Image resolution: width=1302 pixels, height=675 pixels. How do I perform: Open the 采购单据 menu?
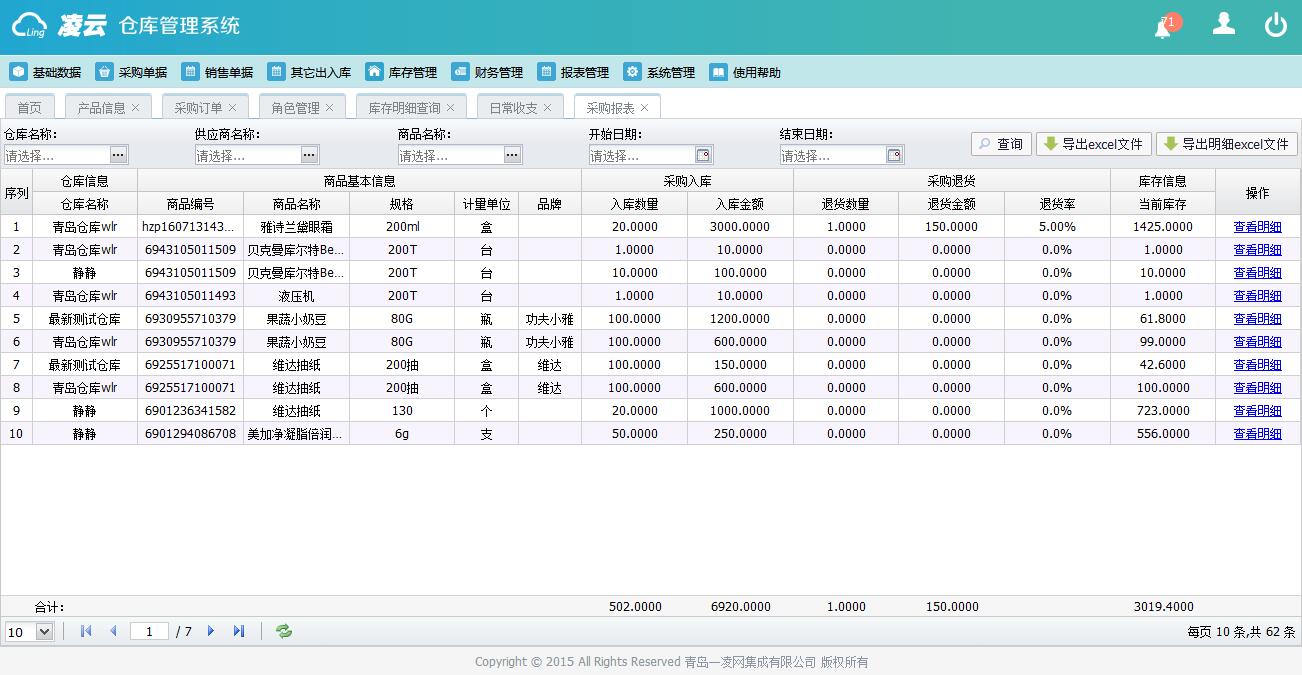click(132, 72)
